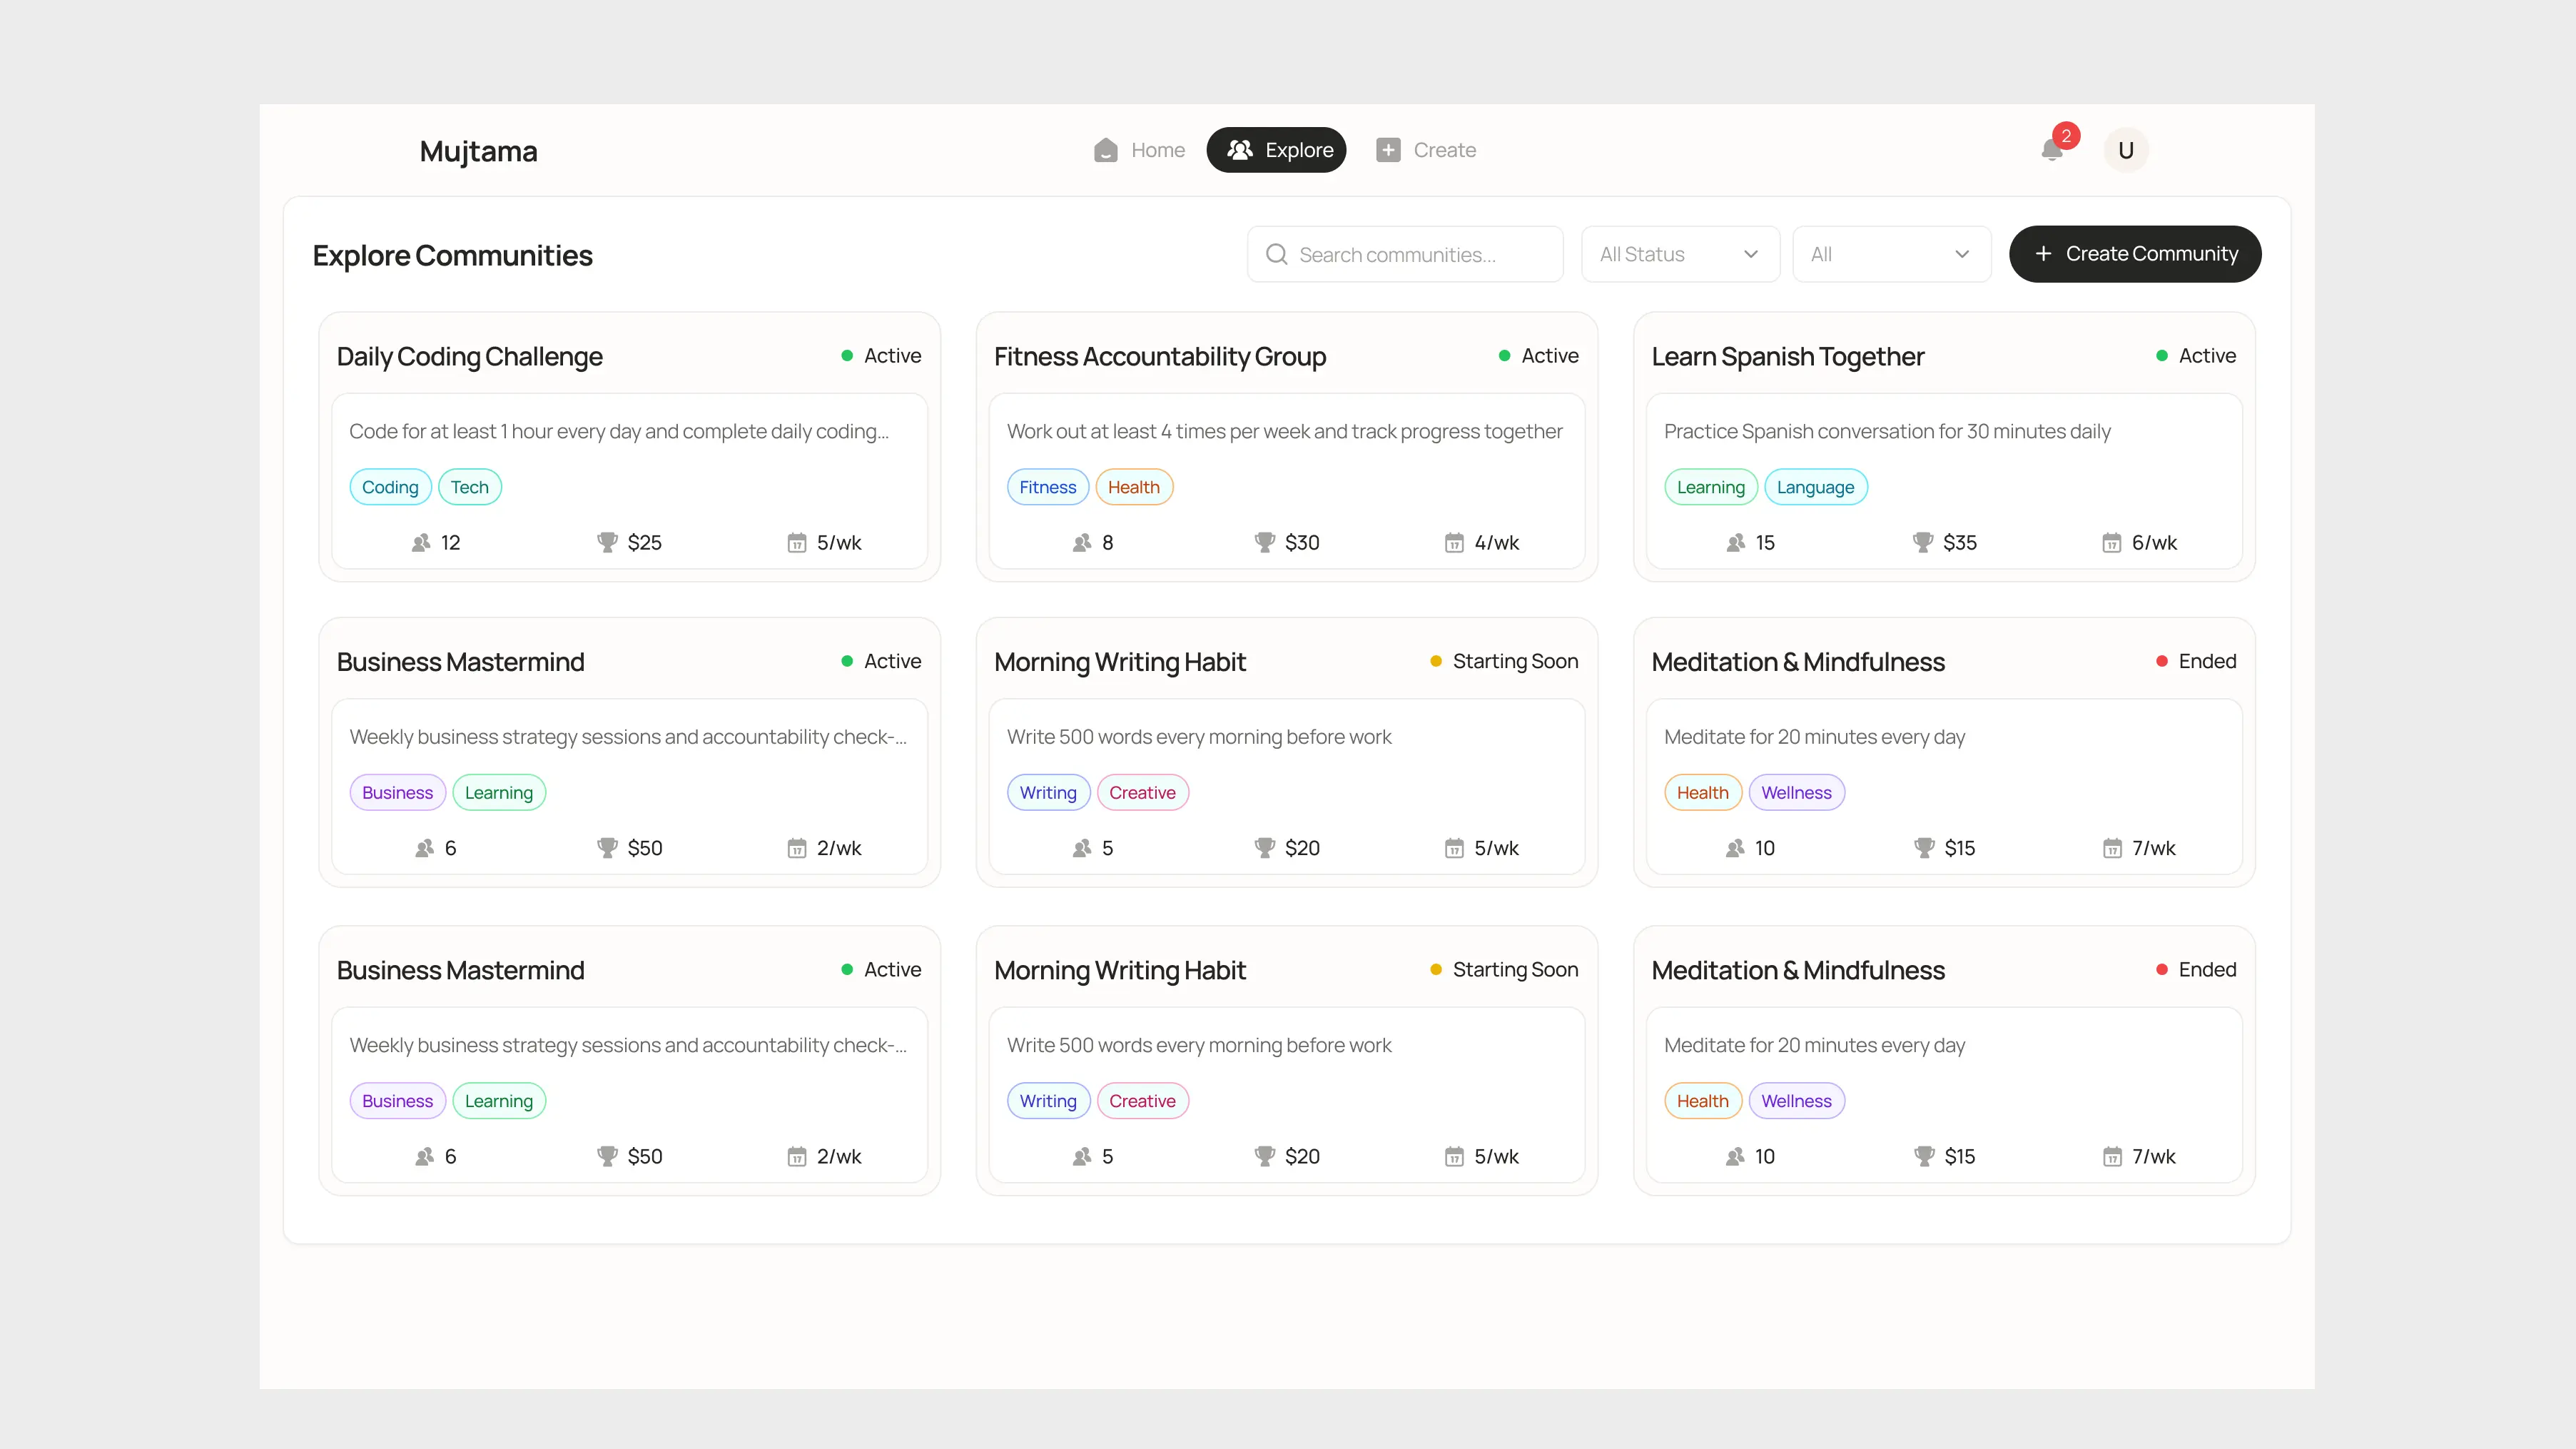Select the Coding tag chip
This screenshot has width=2576, height=1449.
(x=390, y=487)
